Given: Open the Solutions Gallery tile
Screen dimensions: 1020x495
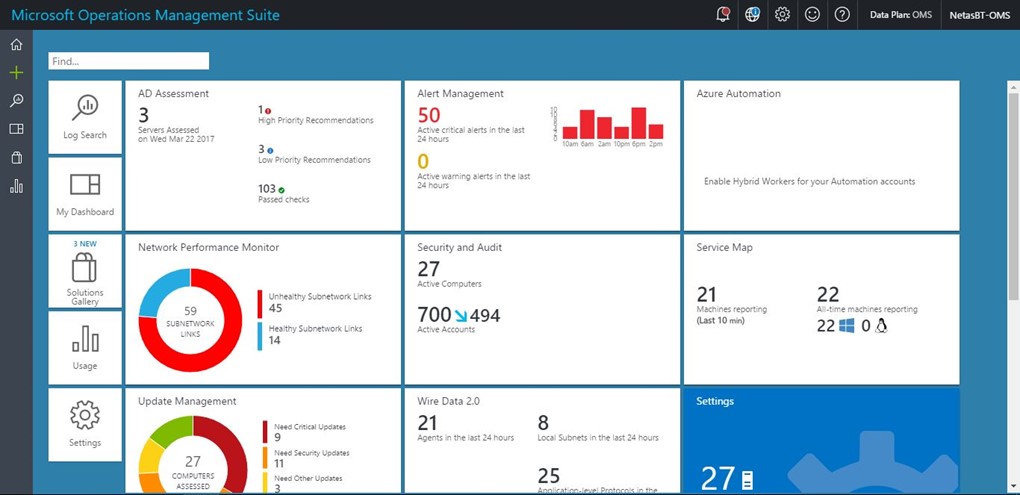Looking at the screenshot, I should (85, 271).
